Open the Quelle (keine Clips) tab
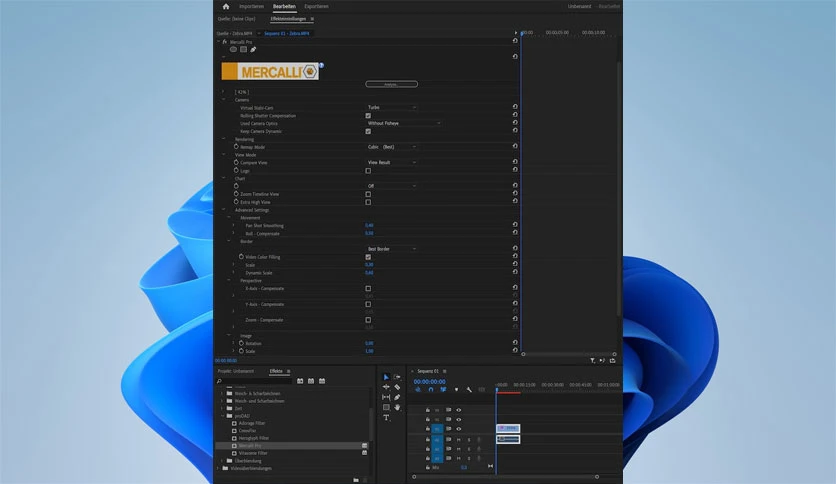The width and height of the screenshot is (836, 484). [x=236, y=19]
